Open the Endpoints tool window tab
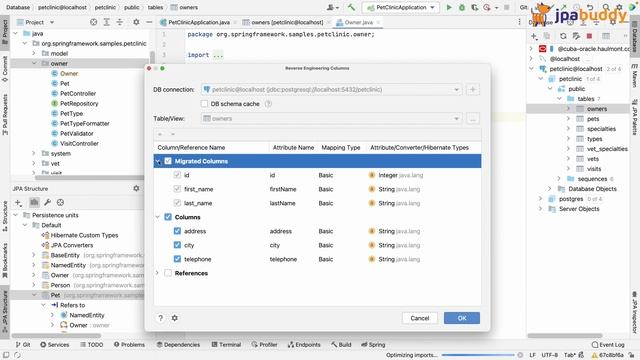640x360 pixels. pos(304,344)
